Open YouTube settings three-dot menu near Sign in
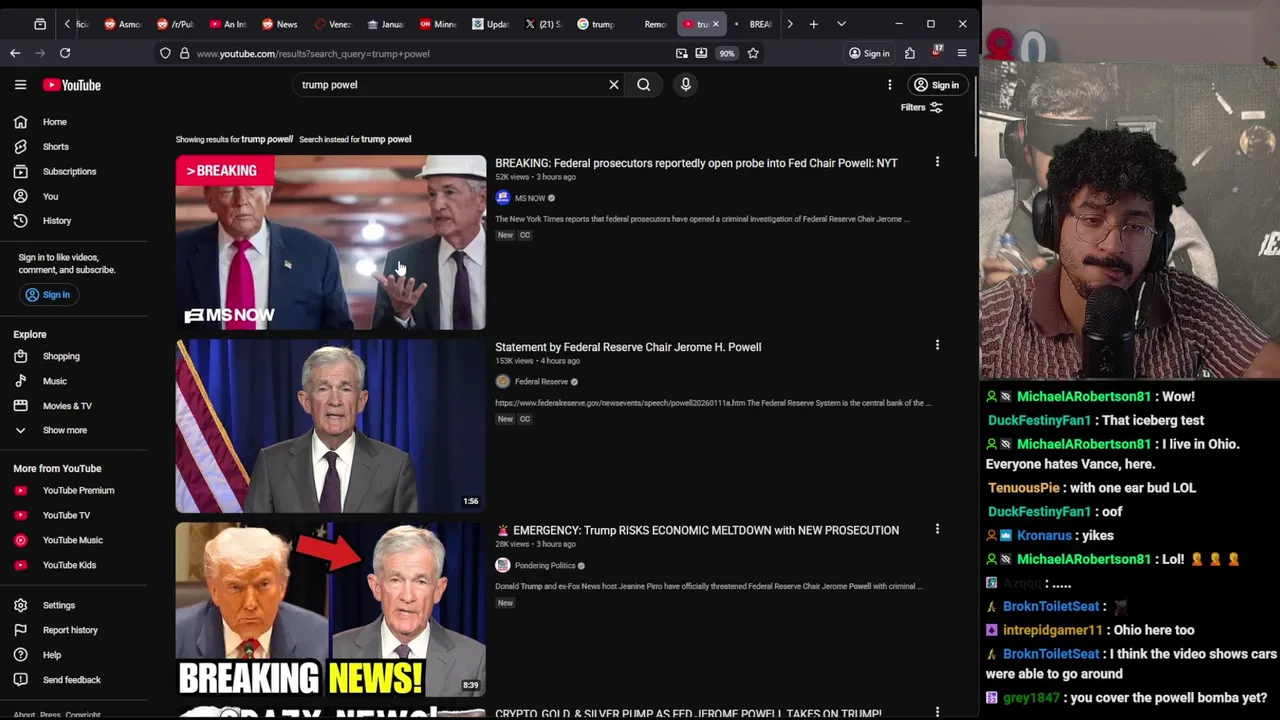The width and height of the screenshot is (1280, 720). [889, 85]
